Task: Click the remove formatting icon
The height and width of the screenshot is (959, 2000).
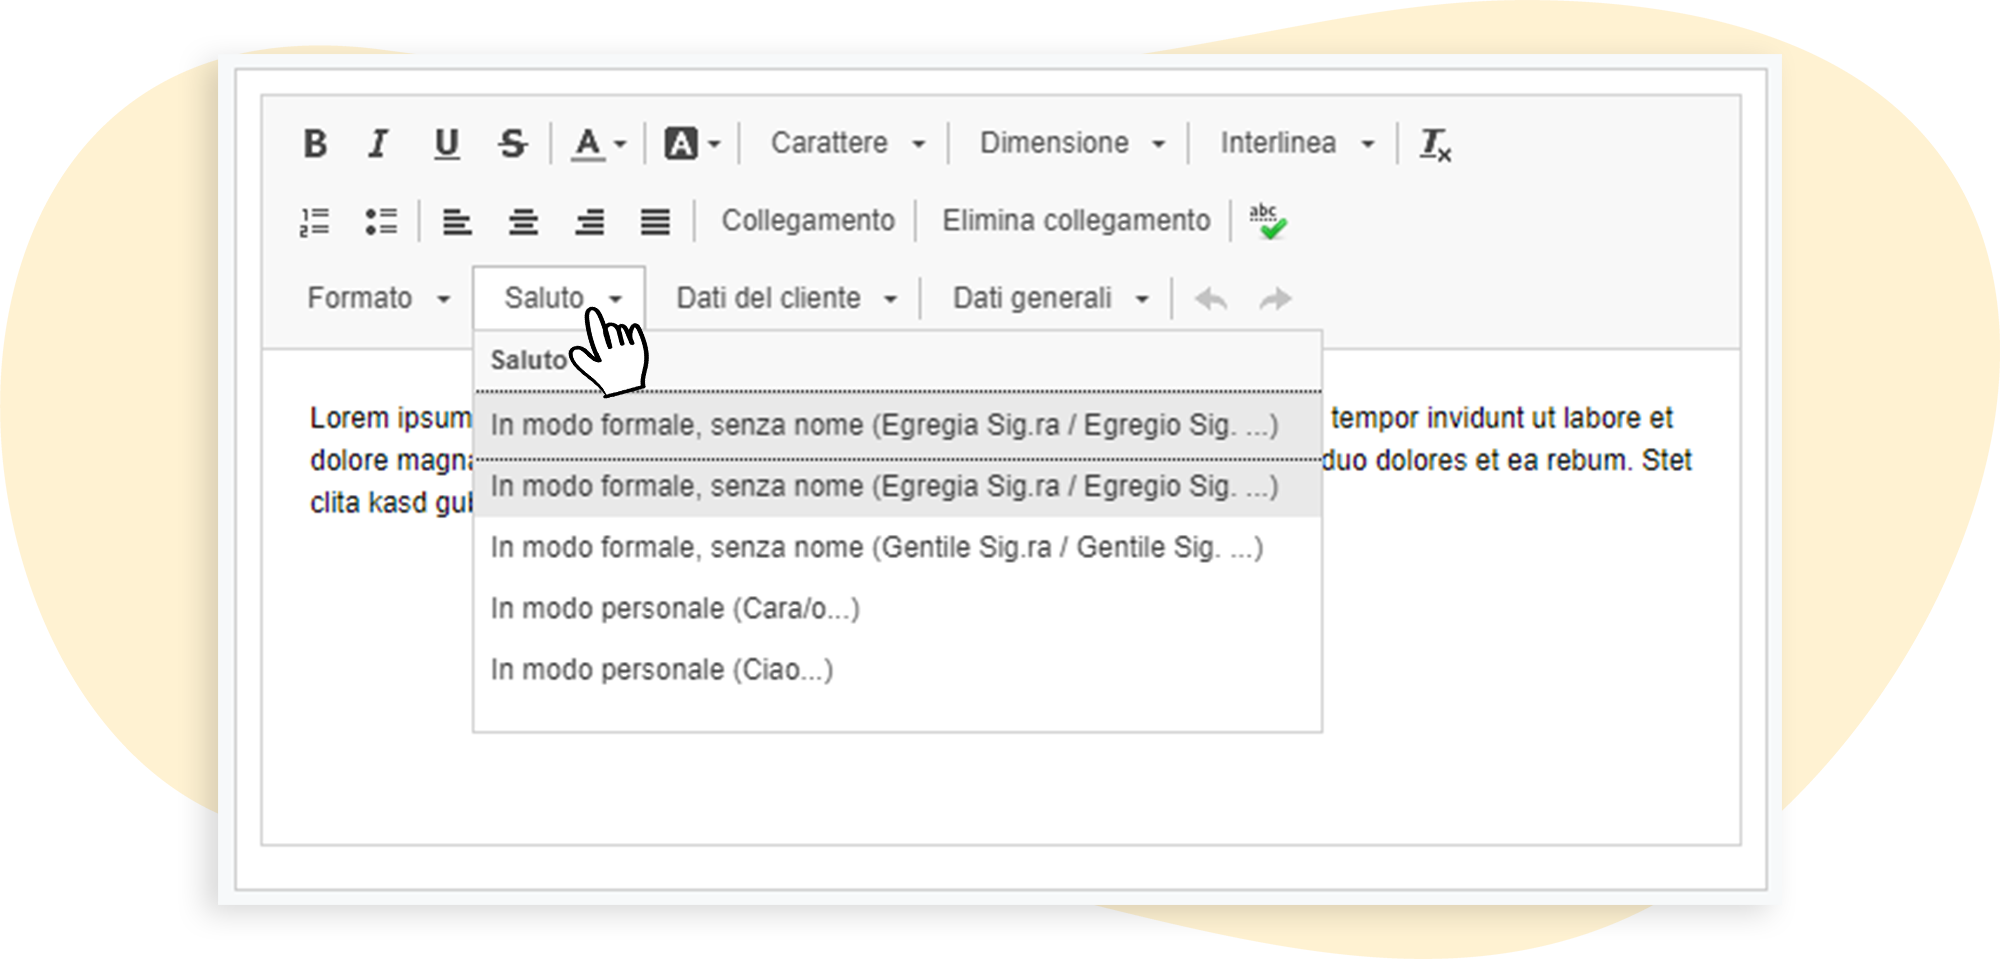Action: [1435, 144]
